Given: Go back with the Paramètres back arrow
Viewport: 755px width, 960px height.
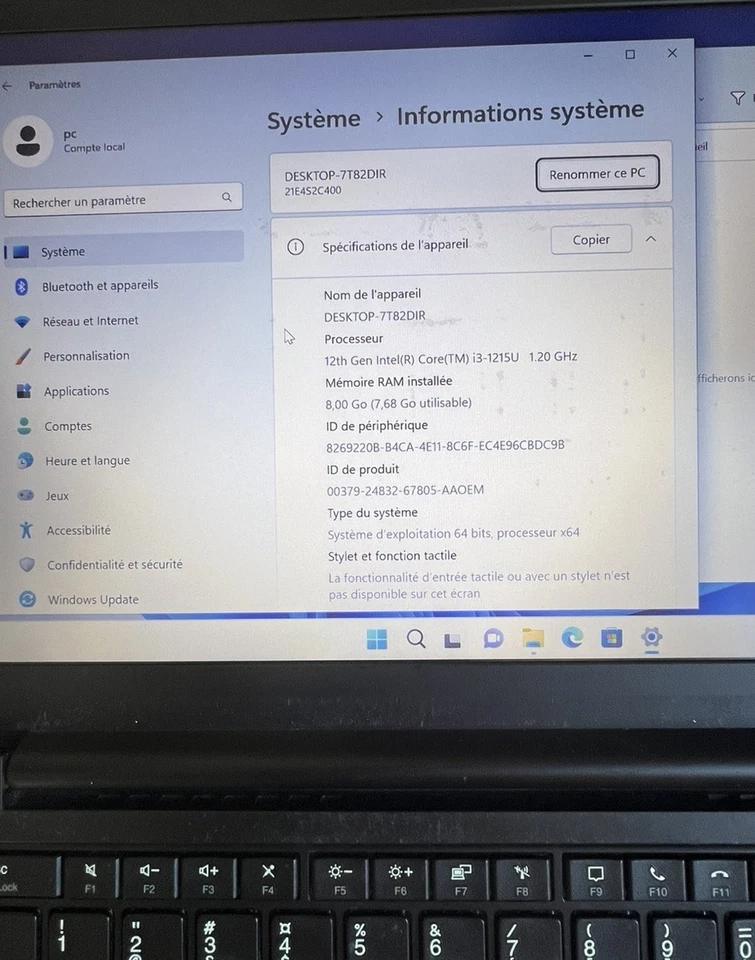Looking at the screenshot, I should tap(7, 86).
